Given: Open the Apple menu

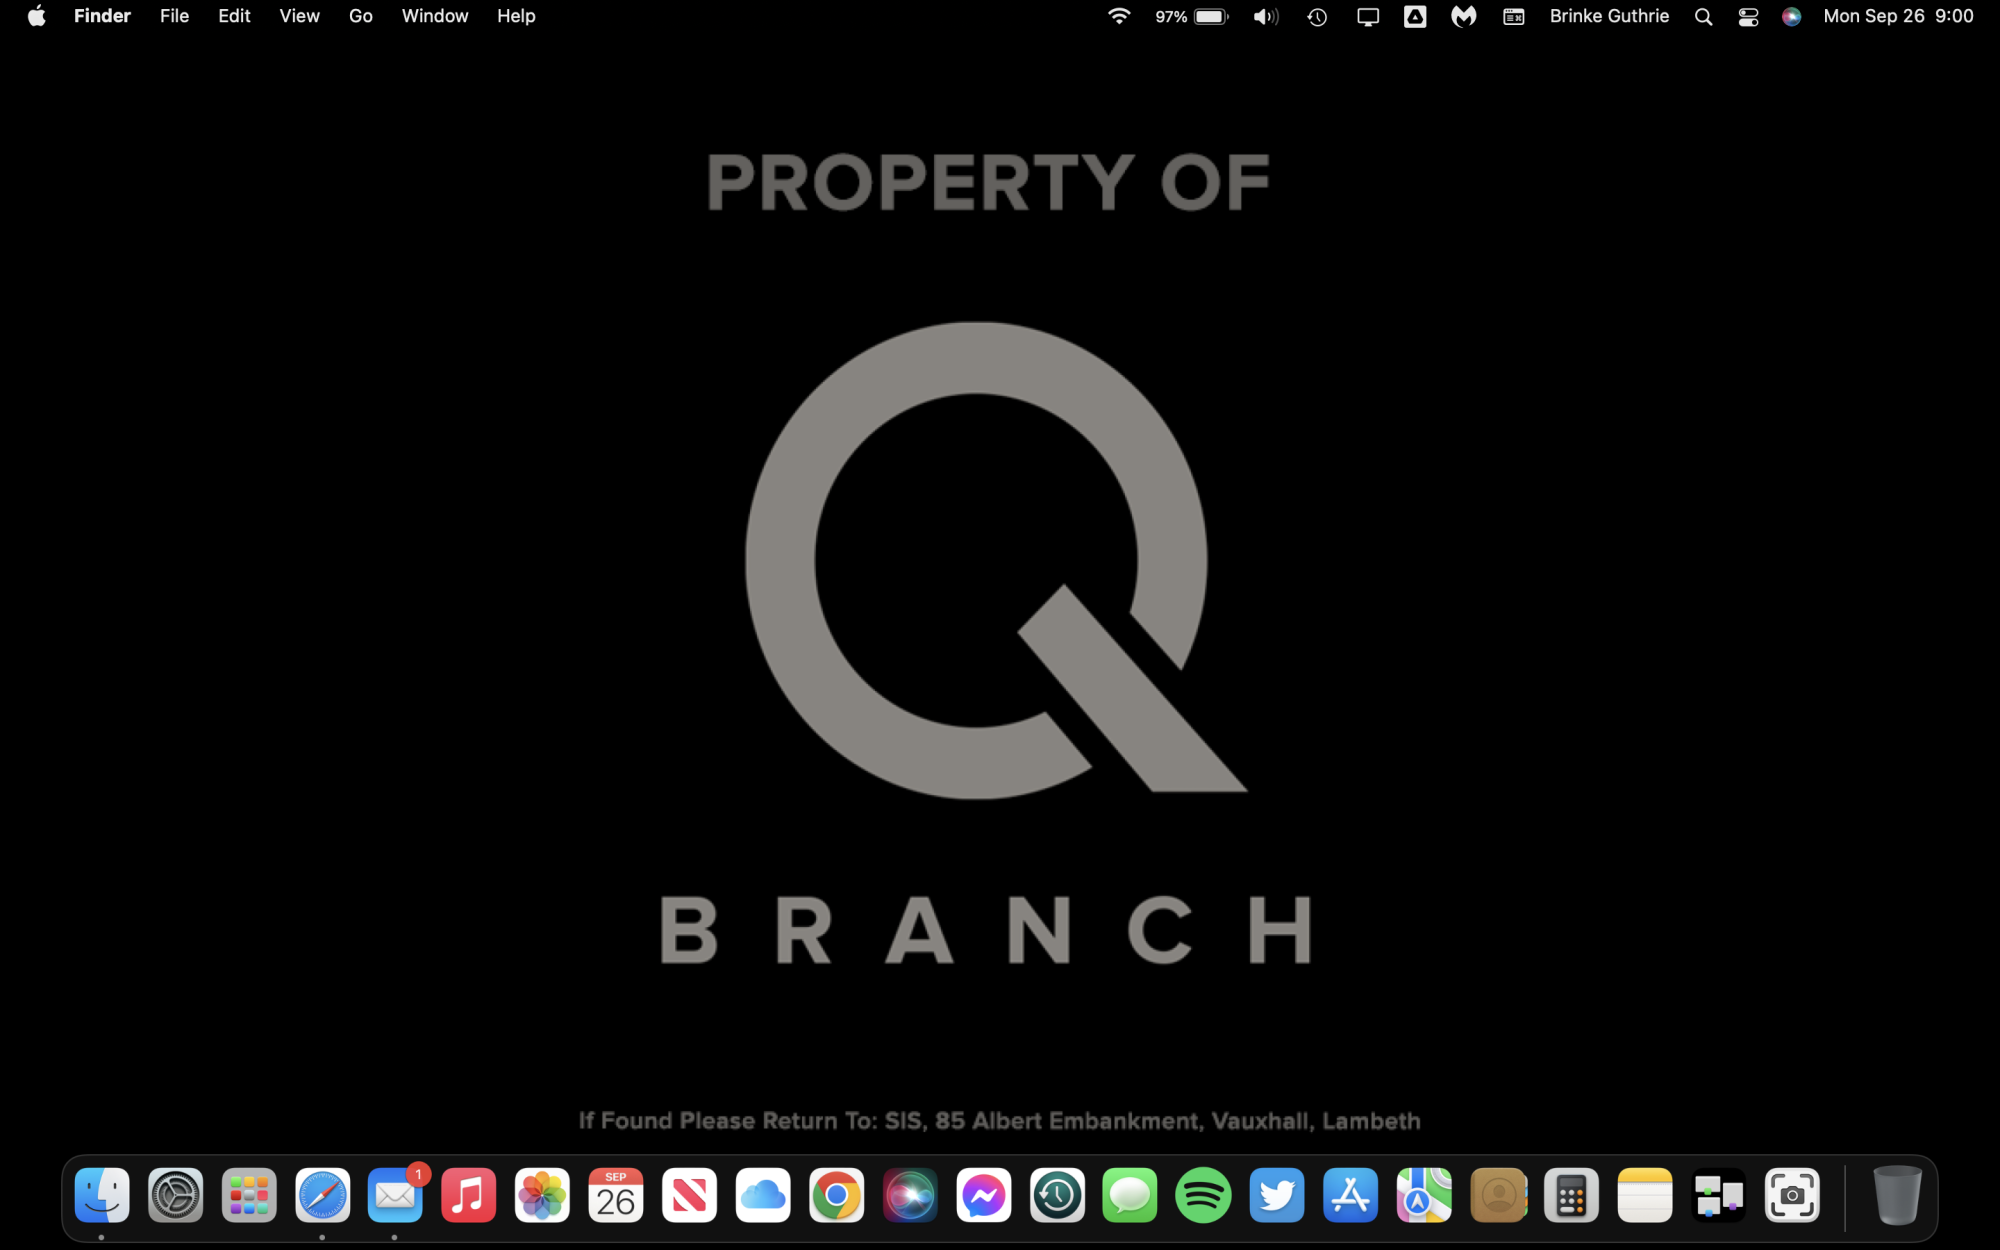Looking at the screenshot, I should (37, 16).
